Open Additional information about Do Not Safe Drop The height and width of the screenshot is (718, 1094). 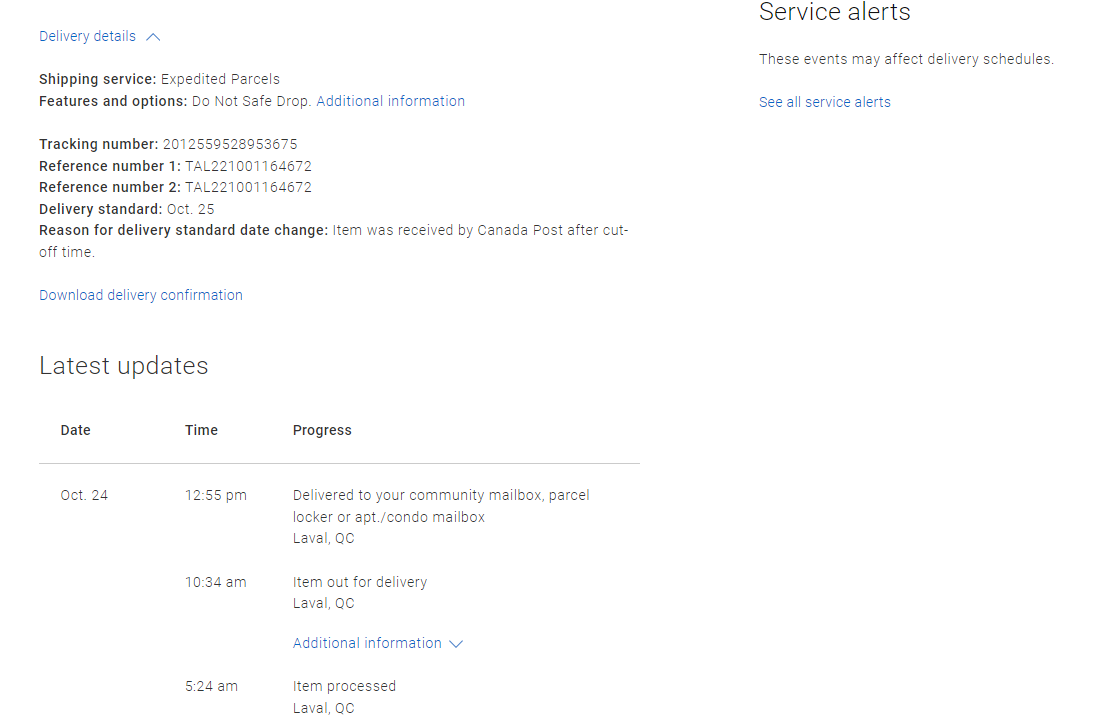click(x=390, y=101)
